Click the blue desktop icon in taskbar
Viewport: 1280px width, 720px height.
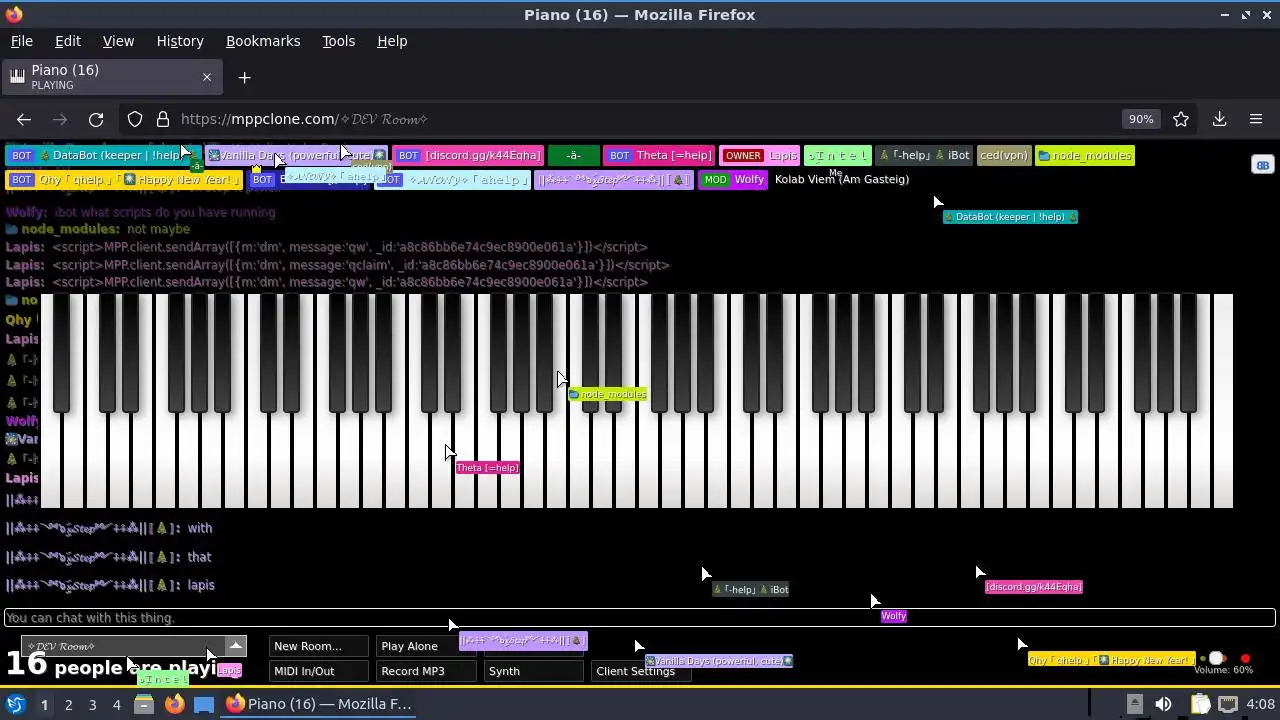click(x=204, y=704)
